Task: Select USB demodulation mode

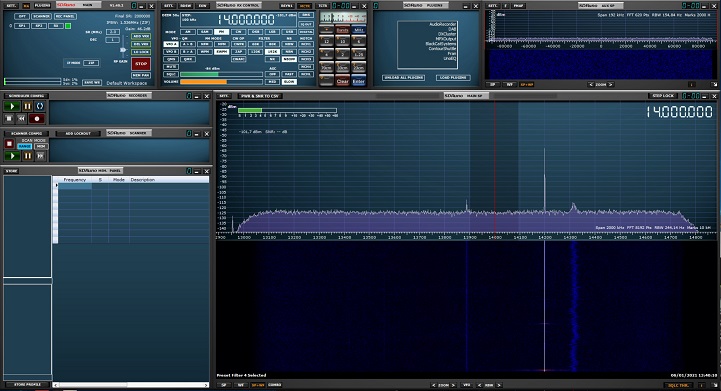Action: point(289,32)
